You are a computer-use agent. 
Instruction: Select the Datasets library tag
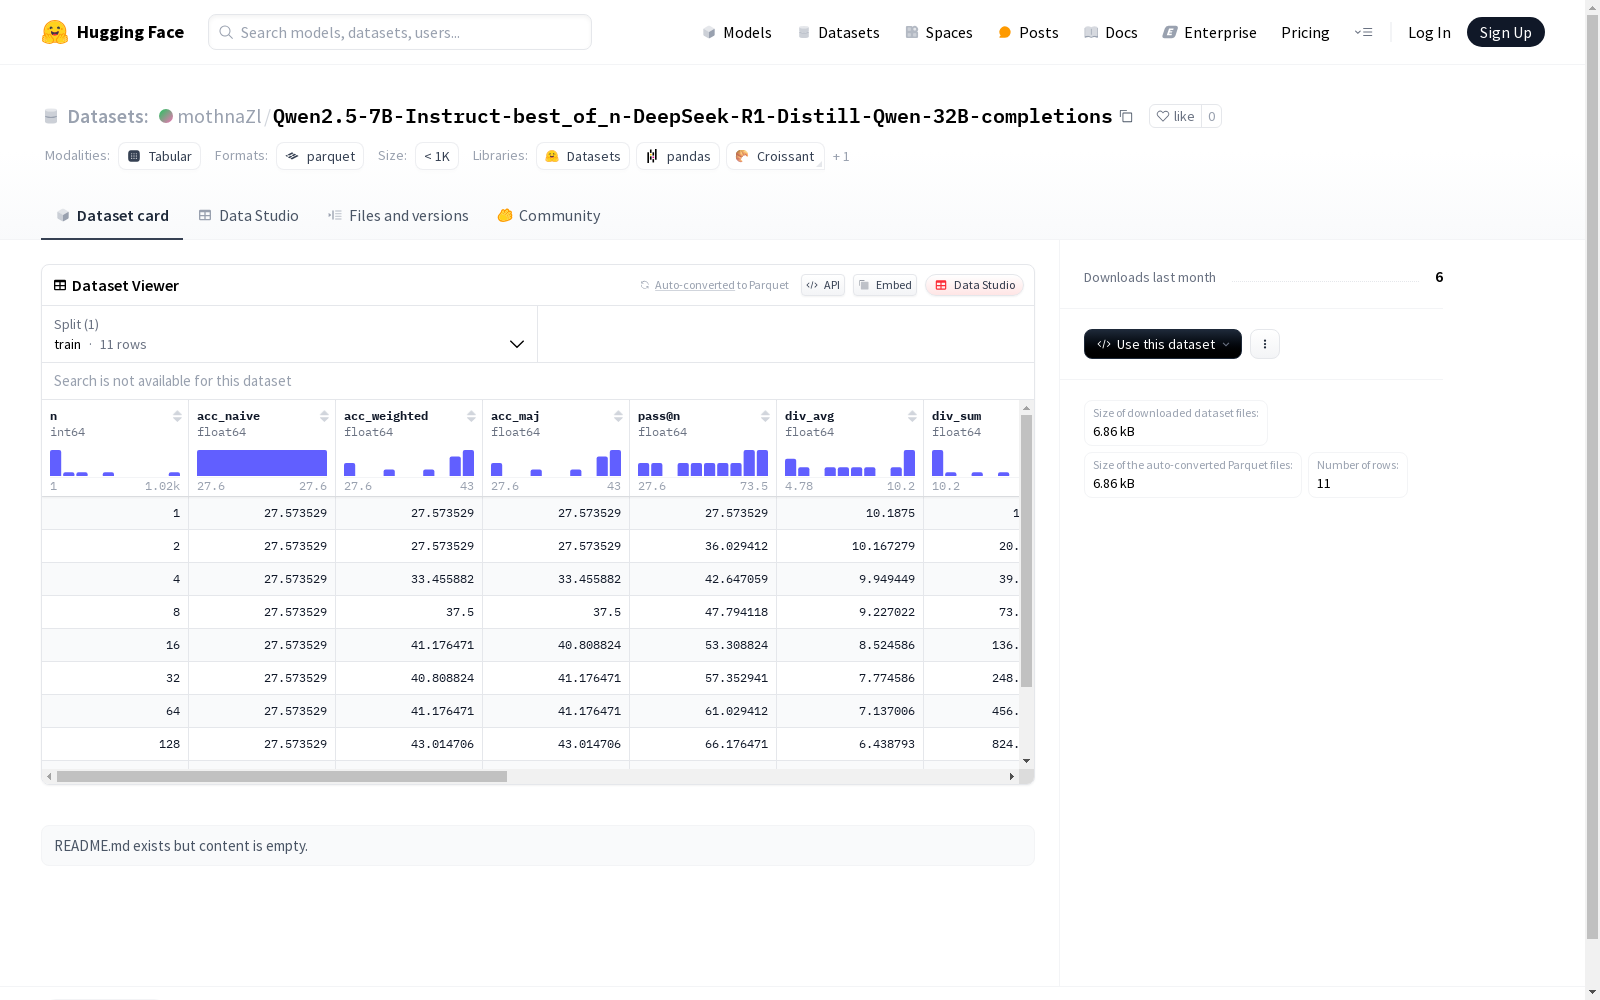click(x=583, y=156)
